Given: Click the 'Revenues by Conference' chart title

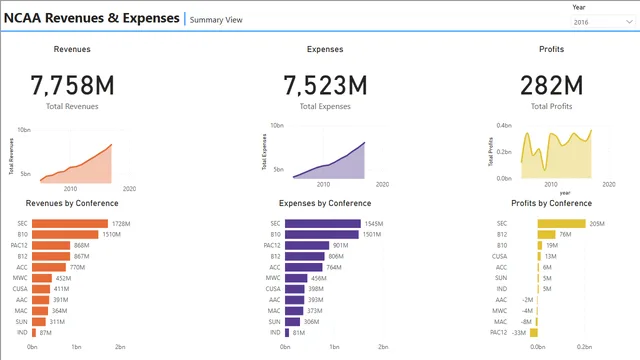Looking at the screenshot, I should 72,203.
